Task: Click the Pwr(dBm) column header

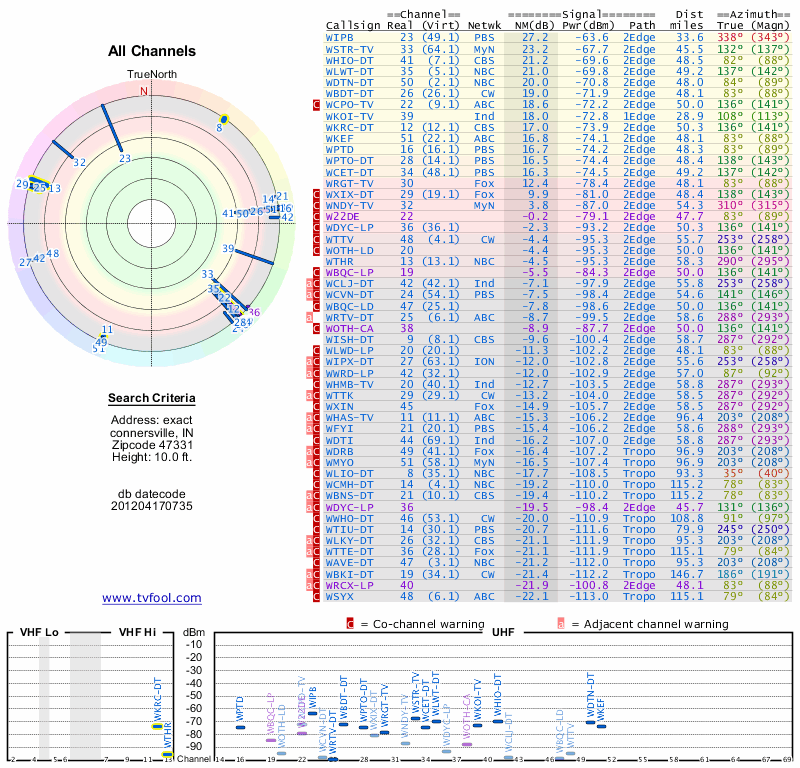Action: coord(588,26)
